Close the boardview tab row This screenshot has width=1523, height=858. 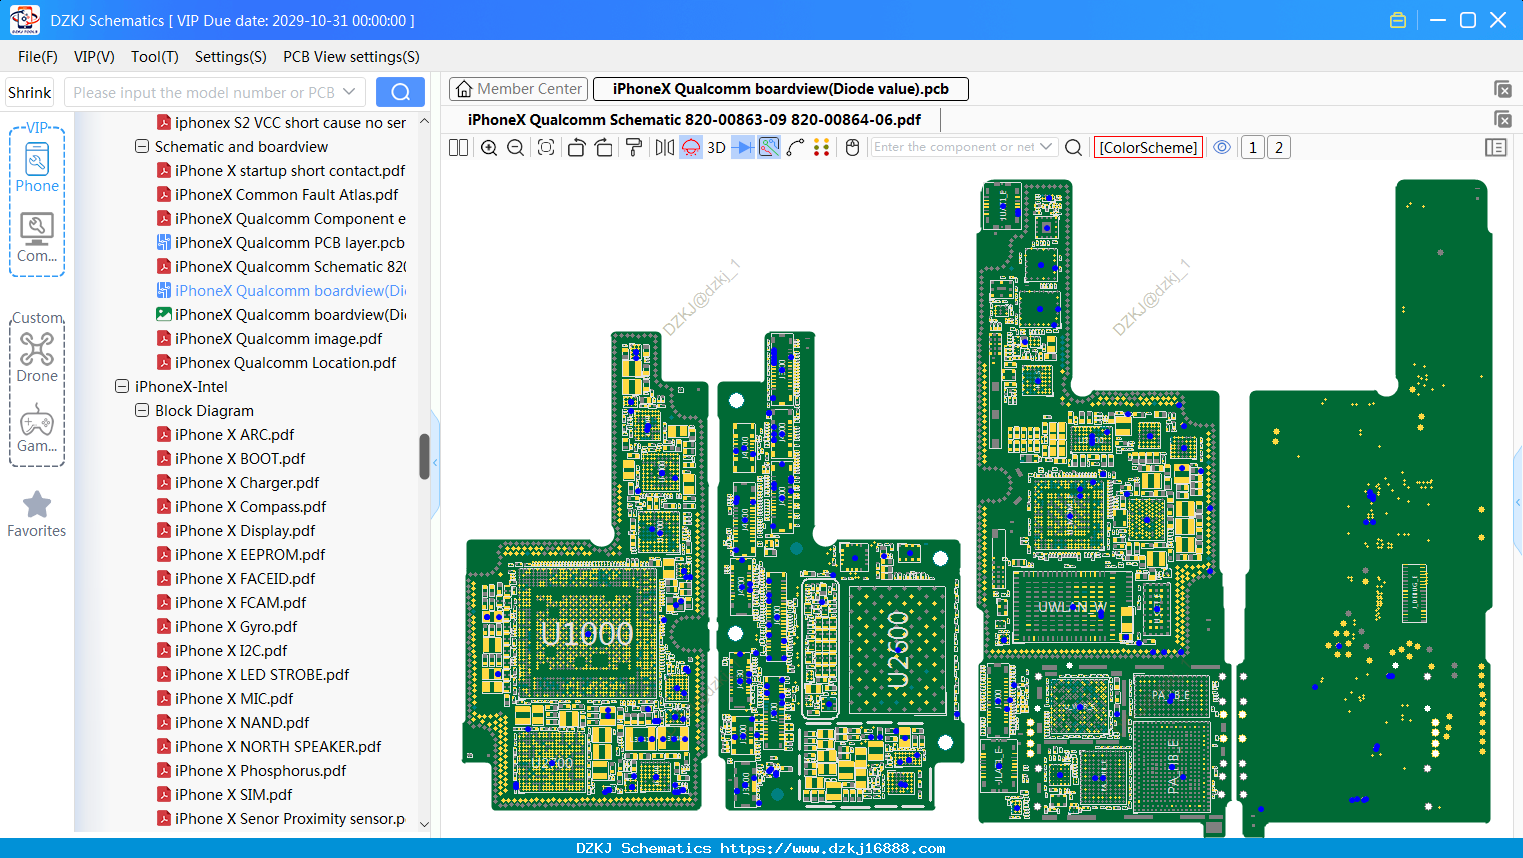[x=1502, y=89]
